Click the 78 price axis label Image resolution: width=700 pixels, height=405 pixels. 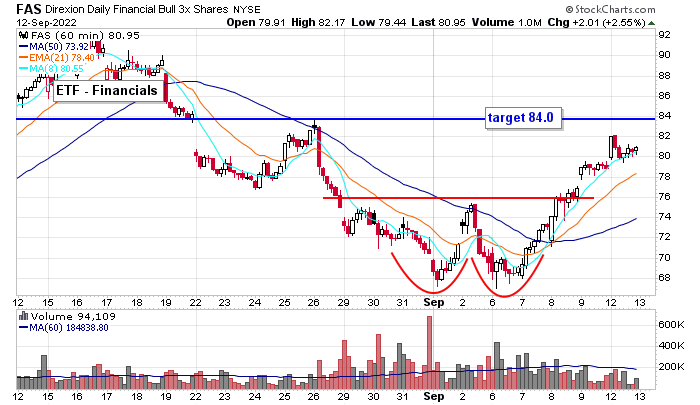pyautogui.click(x=664, y=176)
